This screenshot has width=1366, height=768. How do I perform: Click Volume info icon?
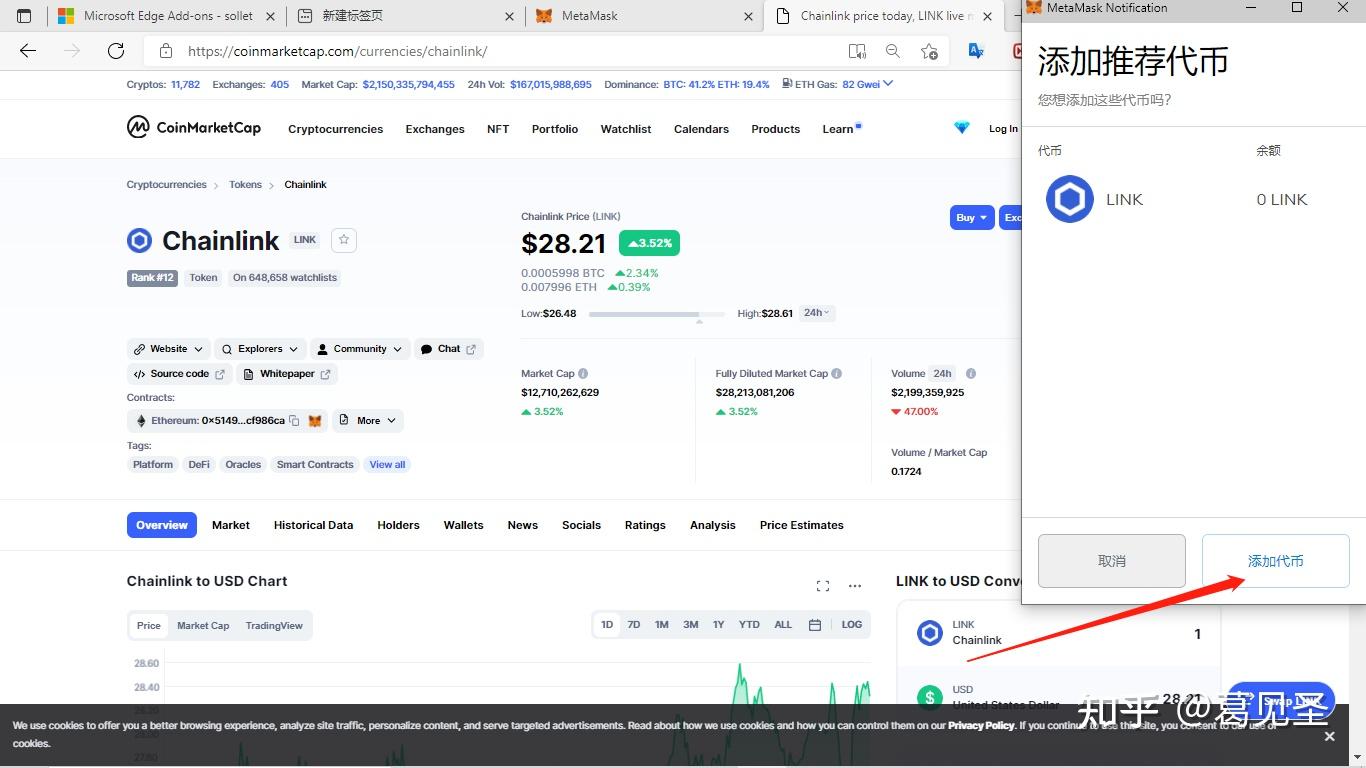click(971, 374)
